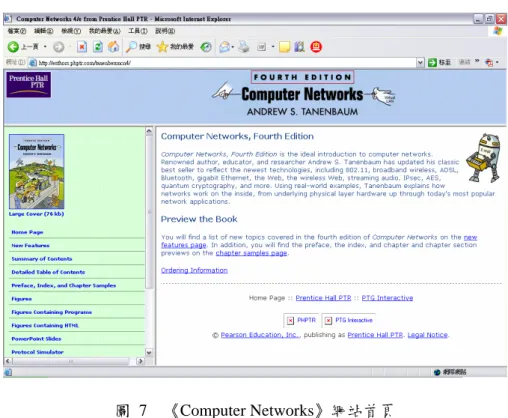Click the Prentice Hall PTR logo

tap(29, 85)
